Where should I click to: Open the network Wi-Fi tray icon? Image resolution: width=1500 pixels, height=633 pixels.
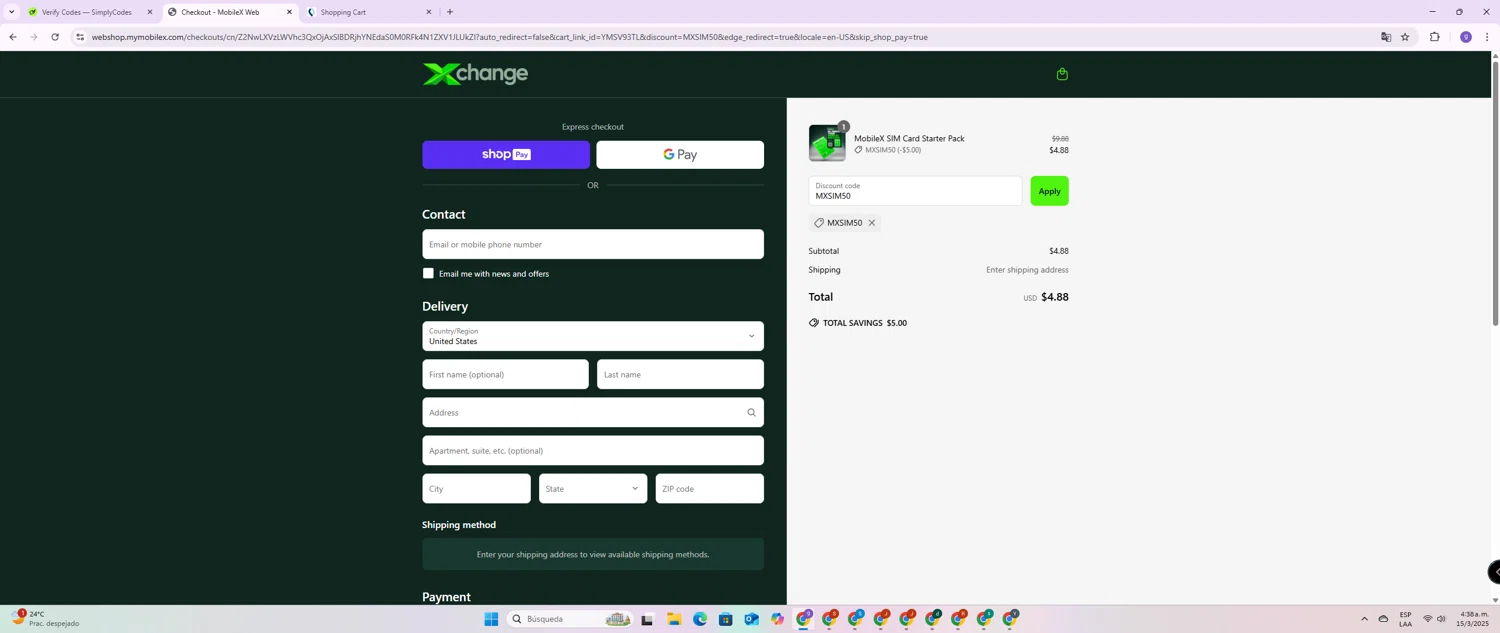tap(1428, 619)
